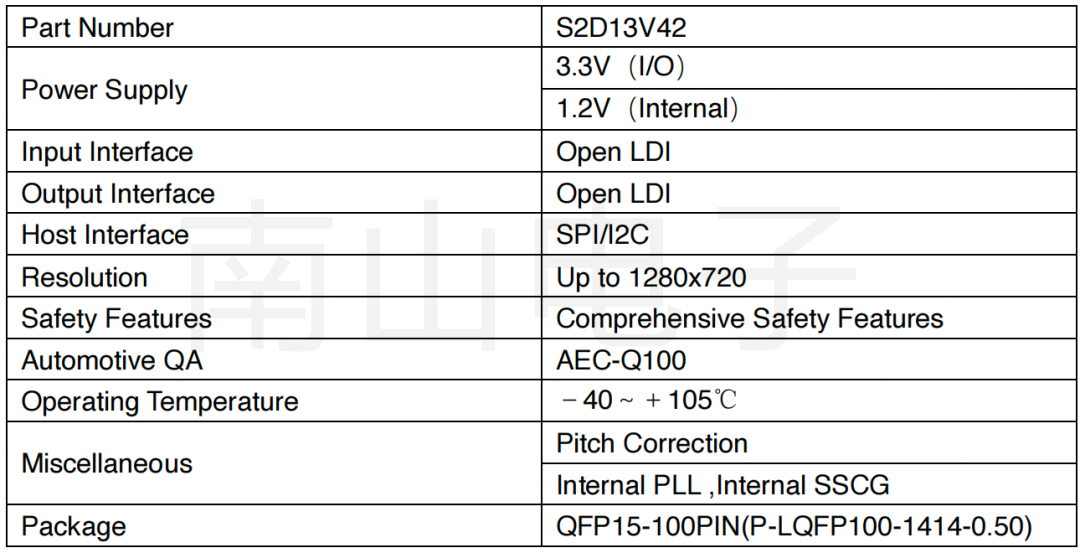Image resolution: width=1080 pixels, height=553 pixels.
Task: Select the −40 ~ +105℃ temperature value
Action: pyautogui.click(x=649, y=401)
